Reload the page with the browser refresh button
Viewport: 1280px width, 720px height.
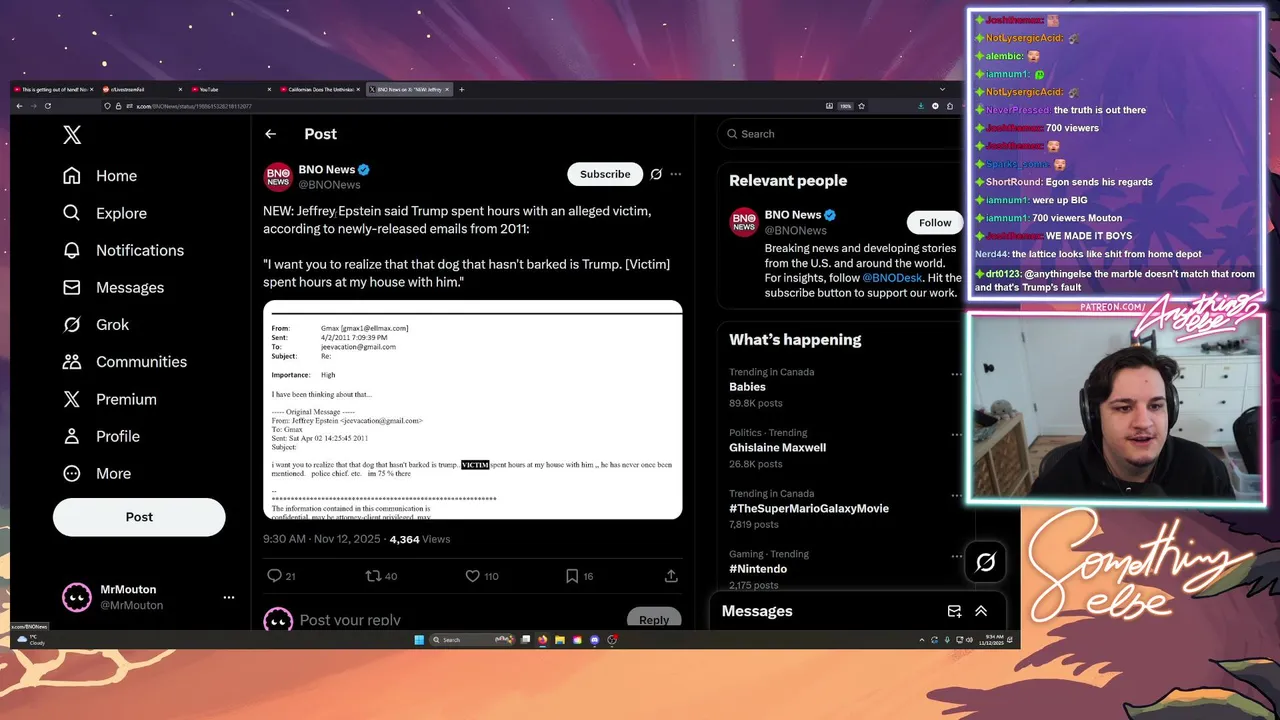coord(48,106)
